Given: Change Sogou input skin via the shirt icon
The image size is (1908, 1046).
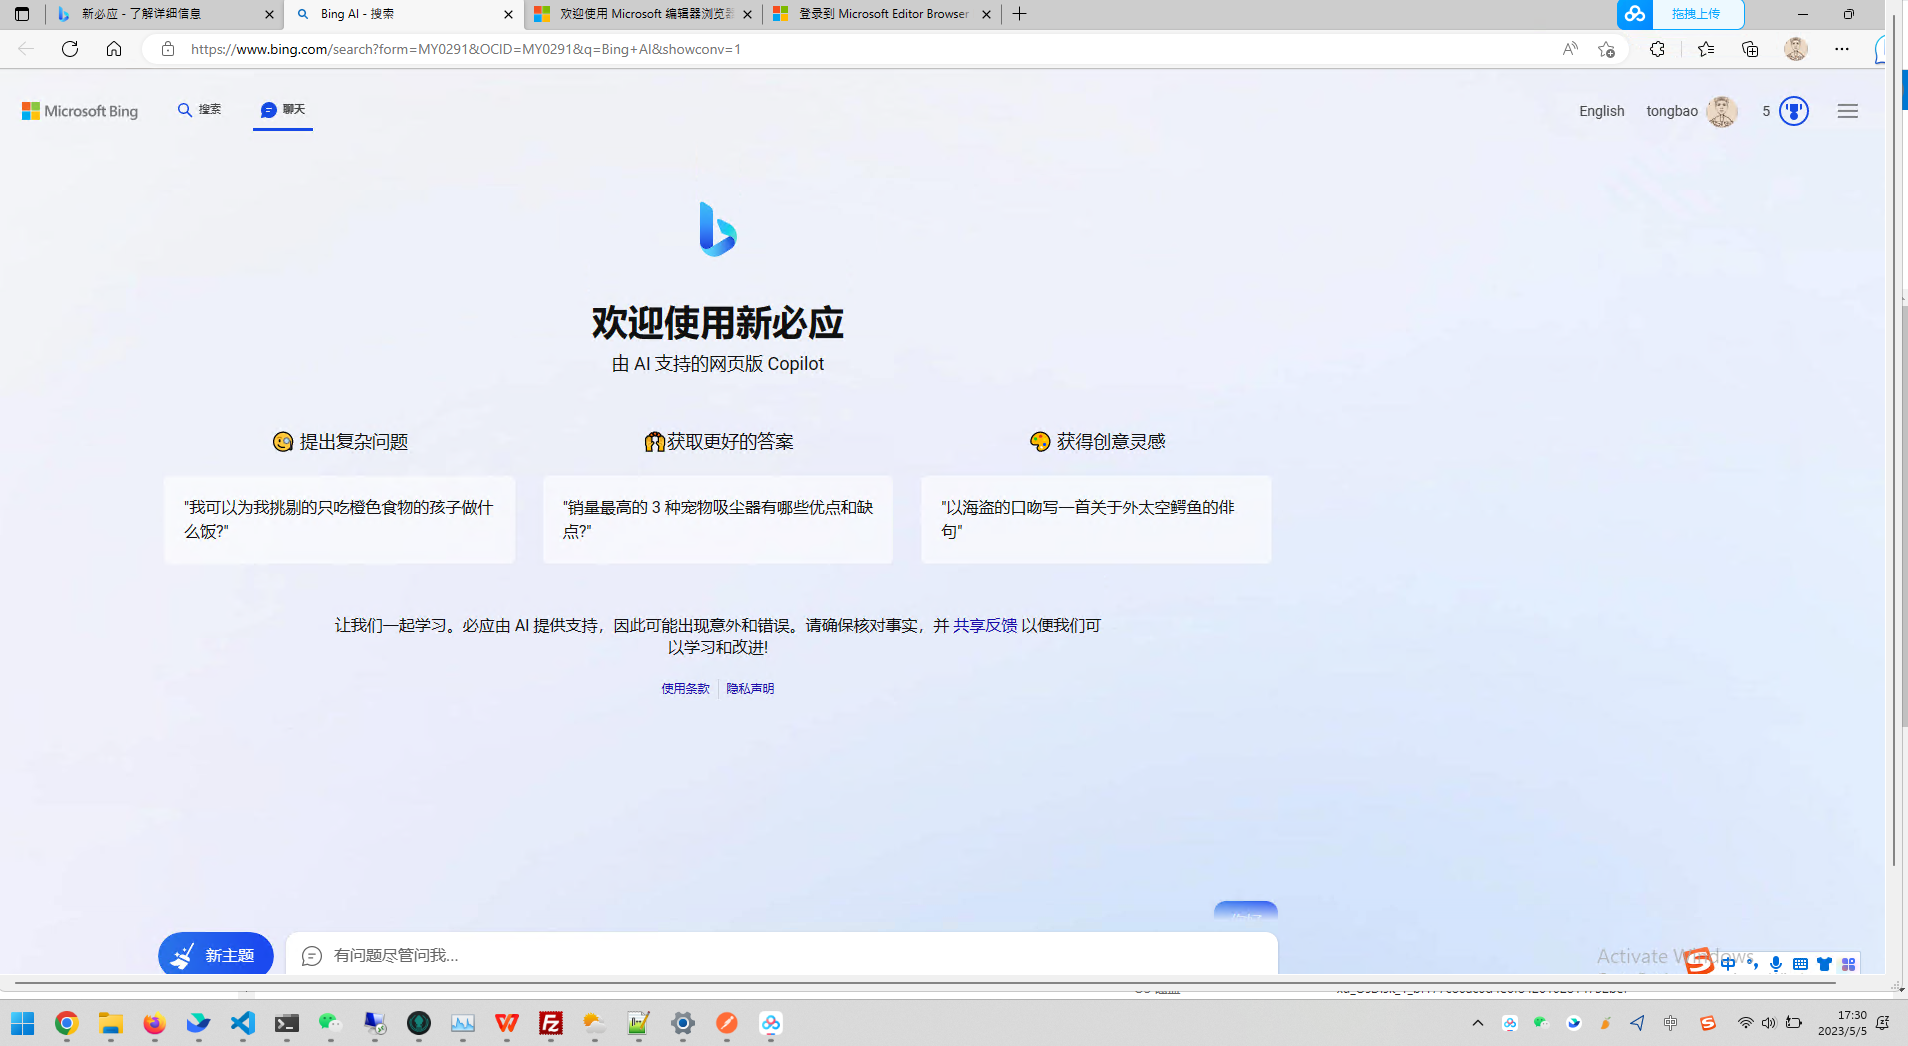Looking at the screenshot, I should tap(1825, 963).
